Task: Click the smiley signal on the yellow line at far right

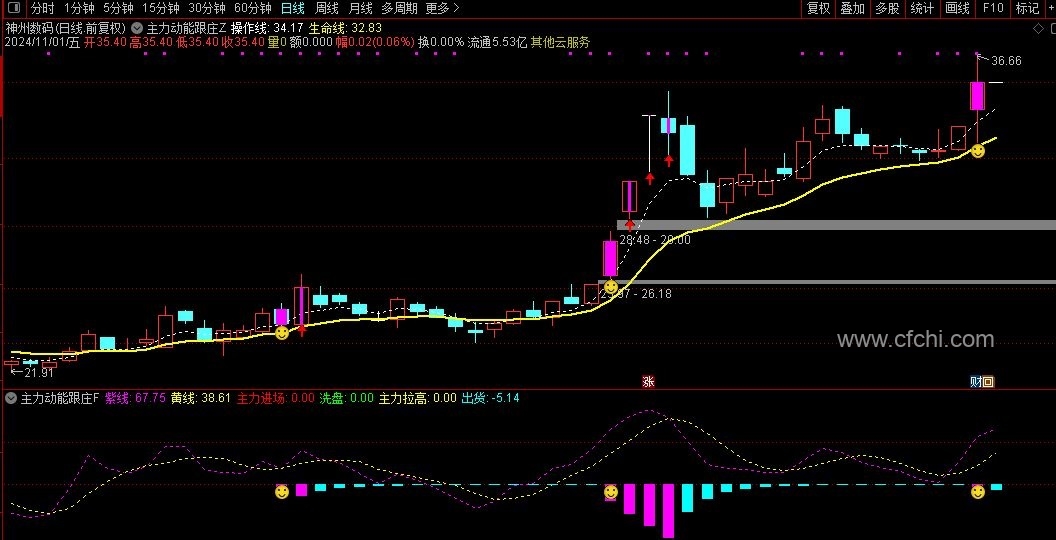Action: [977, 151]
